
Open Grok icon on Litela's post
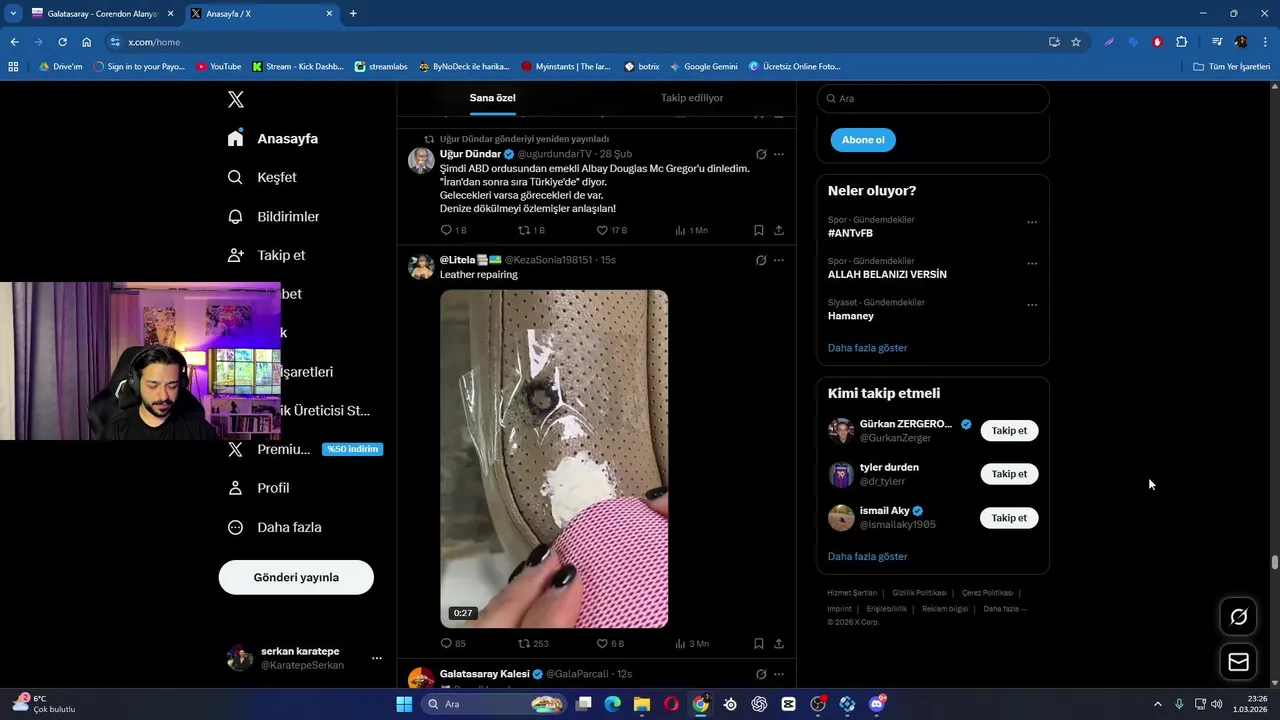click(x=761, y=260)
